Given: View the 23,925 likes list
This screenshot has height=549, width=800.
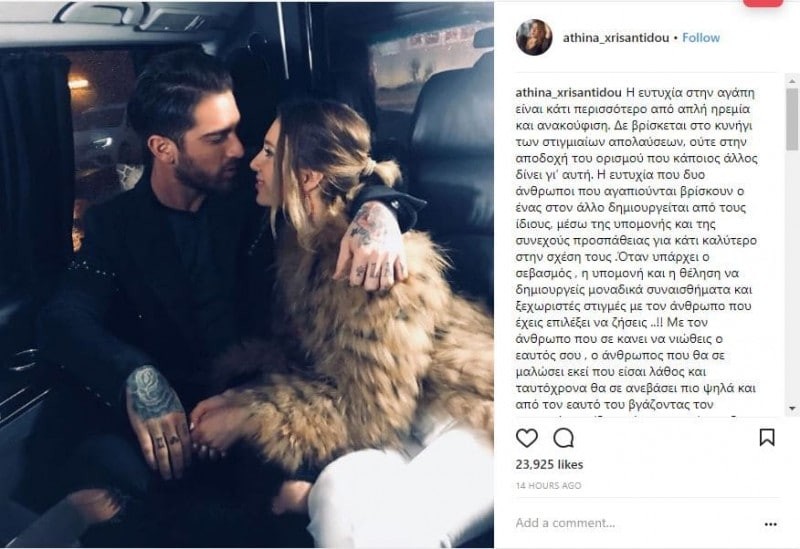Looking at the screenshot, I should 549,464.
